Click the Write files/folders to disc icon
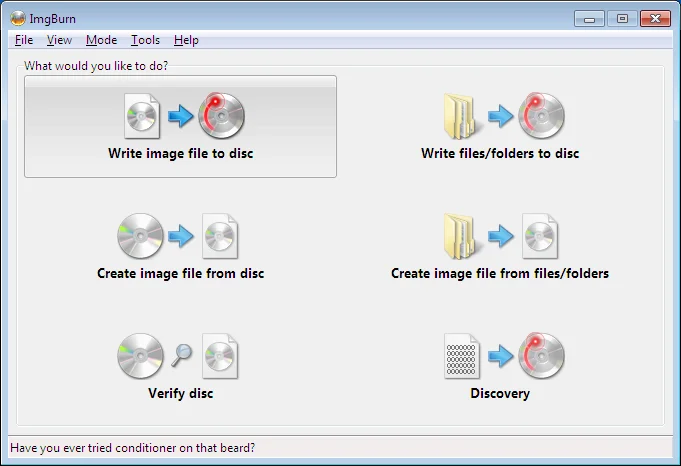The image size is (681, 466). tap(500, 116)
